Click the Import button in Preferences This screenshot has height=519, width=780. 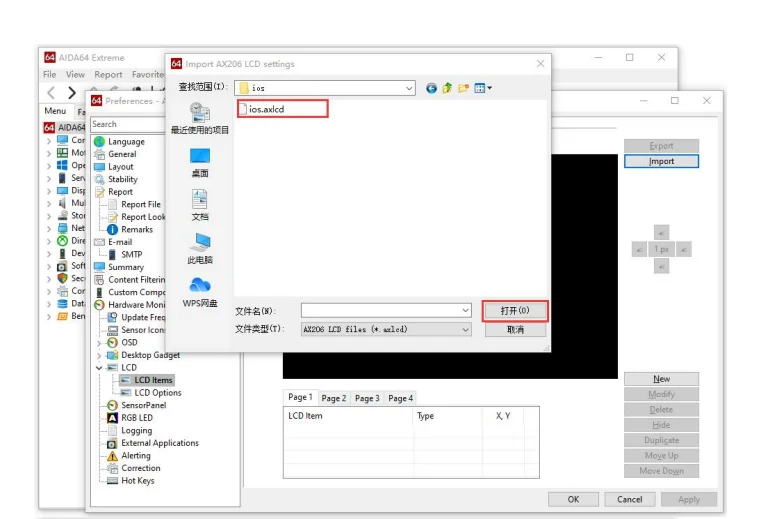point(661,161)
